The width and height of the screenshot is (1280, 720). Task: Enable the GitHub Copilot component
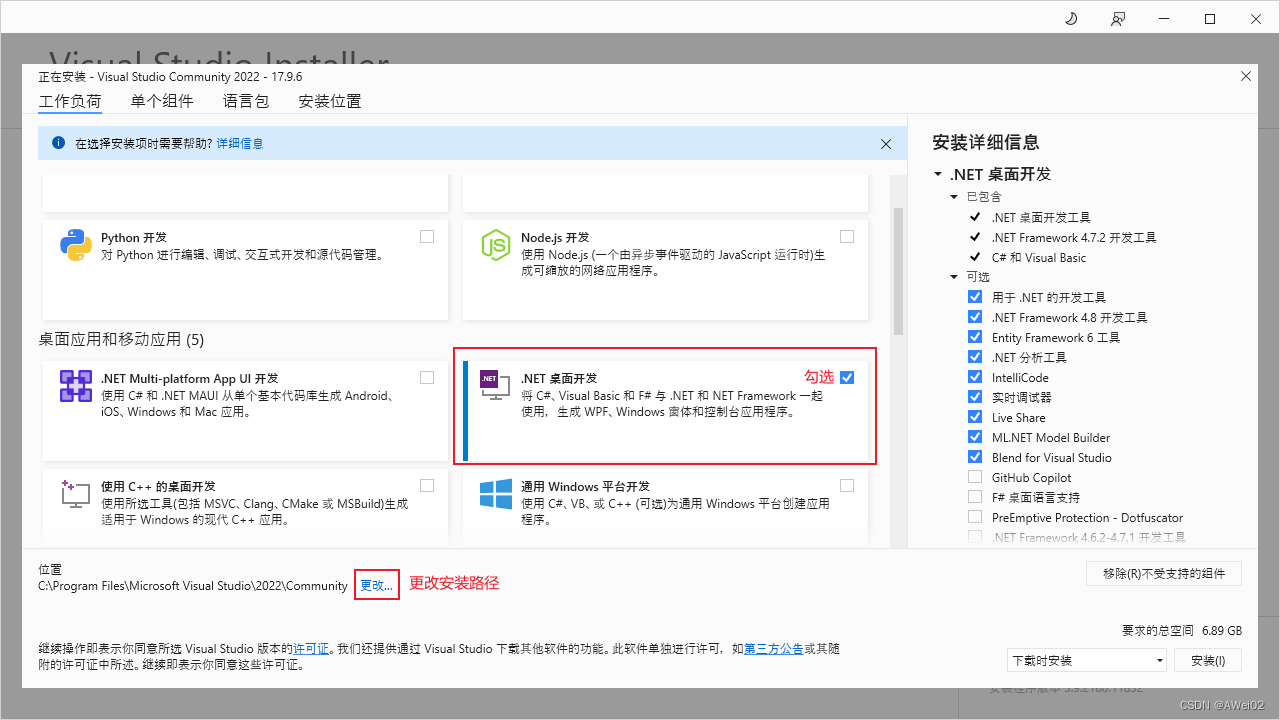975,477
